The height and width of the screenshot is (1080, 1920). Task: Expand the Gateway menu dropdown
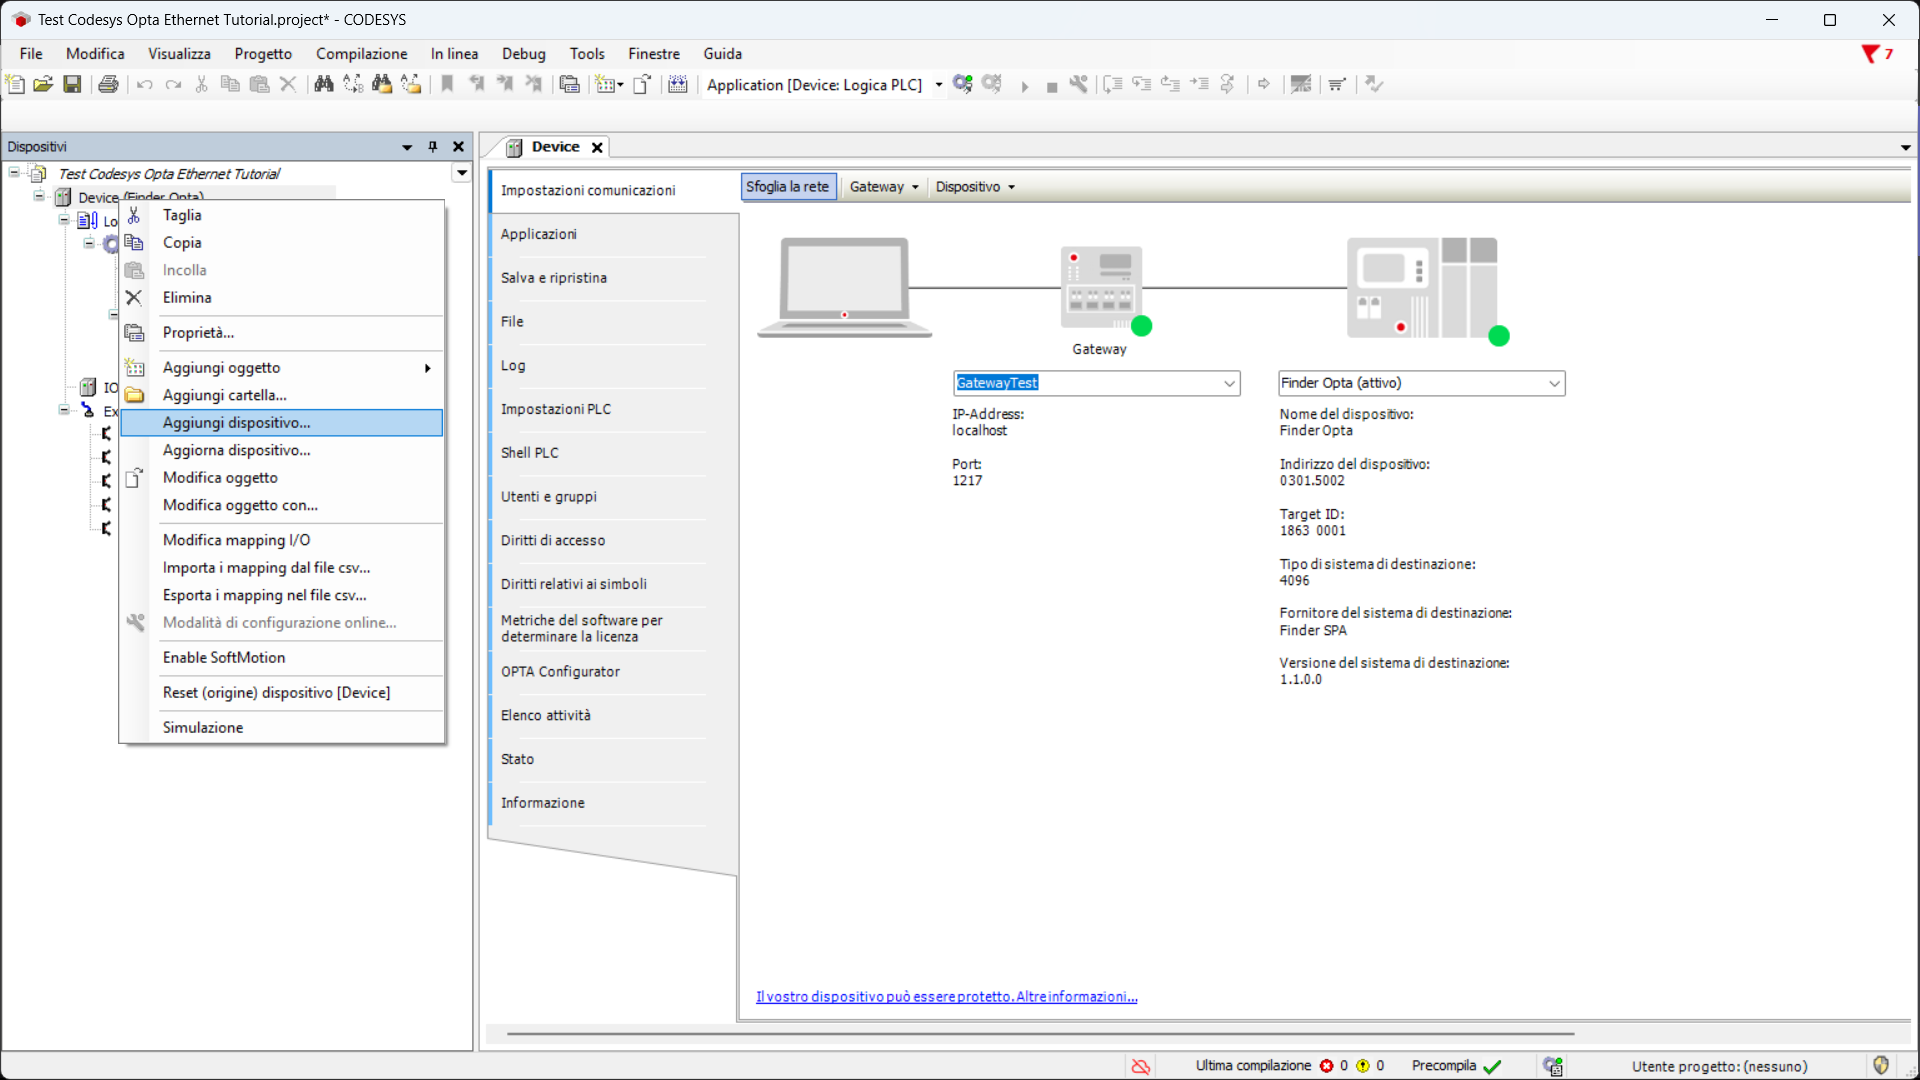pyautogui.click(x=884, y=187)
